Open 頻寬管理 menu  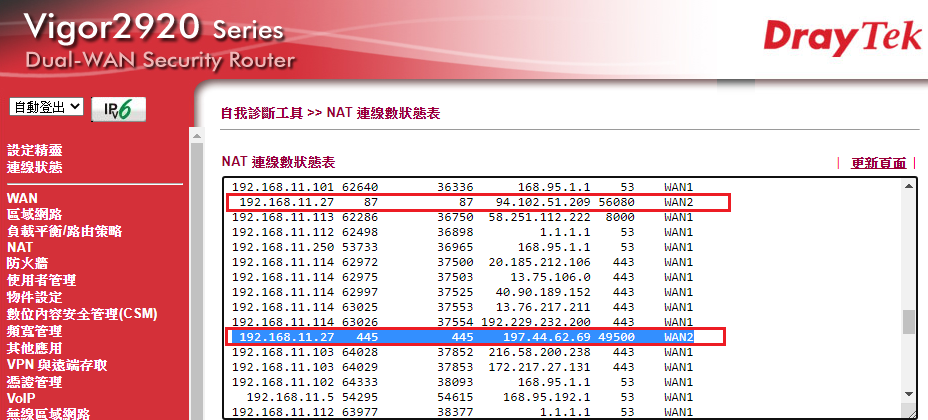(x=34, y=331)
